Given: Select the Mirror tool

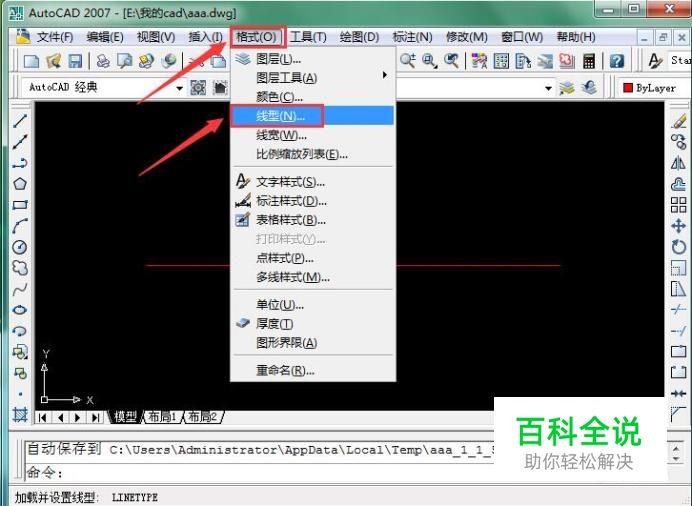Looking at the screenshot, I should (679, 163).
